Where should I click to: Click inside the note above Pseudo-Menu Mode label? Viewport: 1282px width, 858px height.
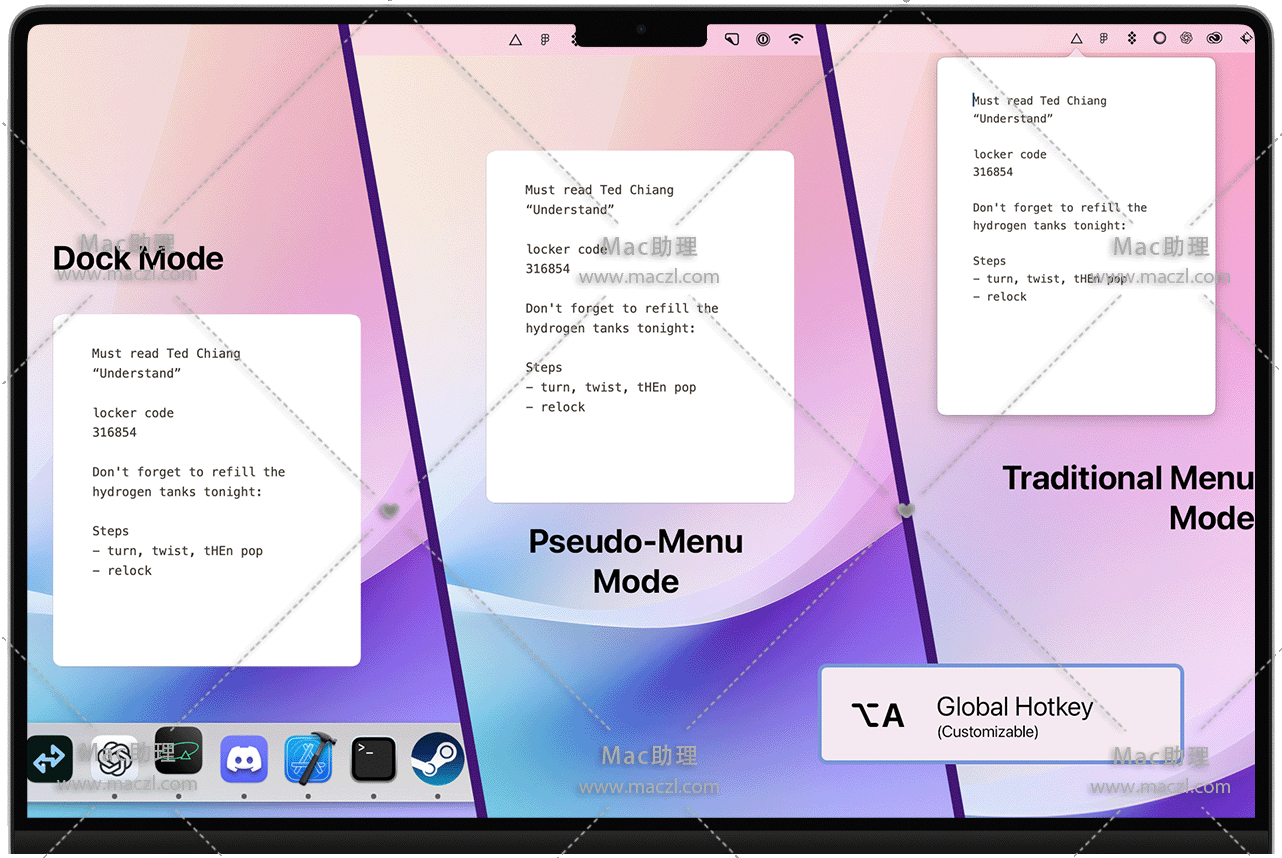point(639,326)
